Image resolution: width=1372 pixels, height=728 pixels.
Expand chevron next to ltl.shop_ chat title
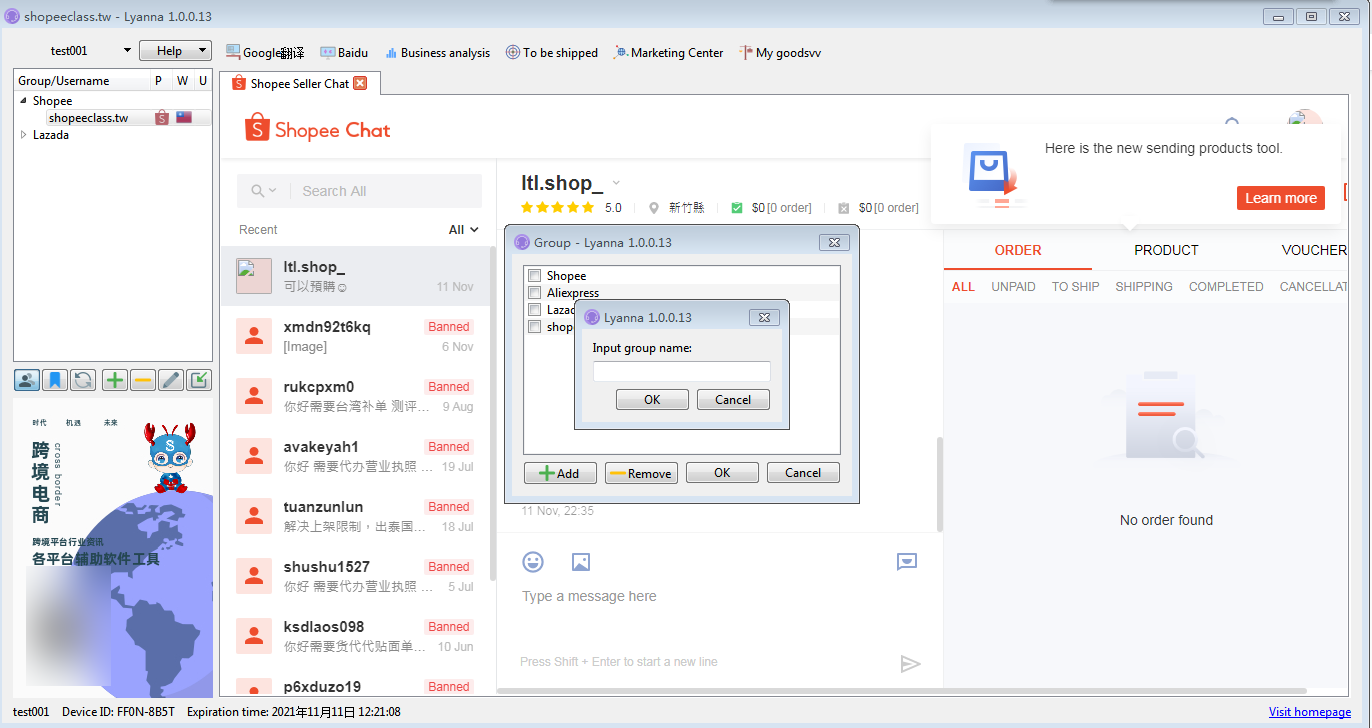(x=616, y=182)
